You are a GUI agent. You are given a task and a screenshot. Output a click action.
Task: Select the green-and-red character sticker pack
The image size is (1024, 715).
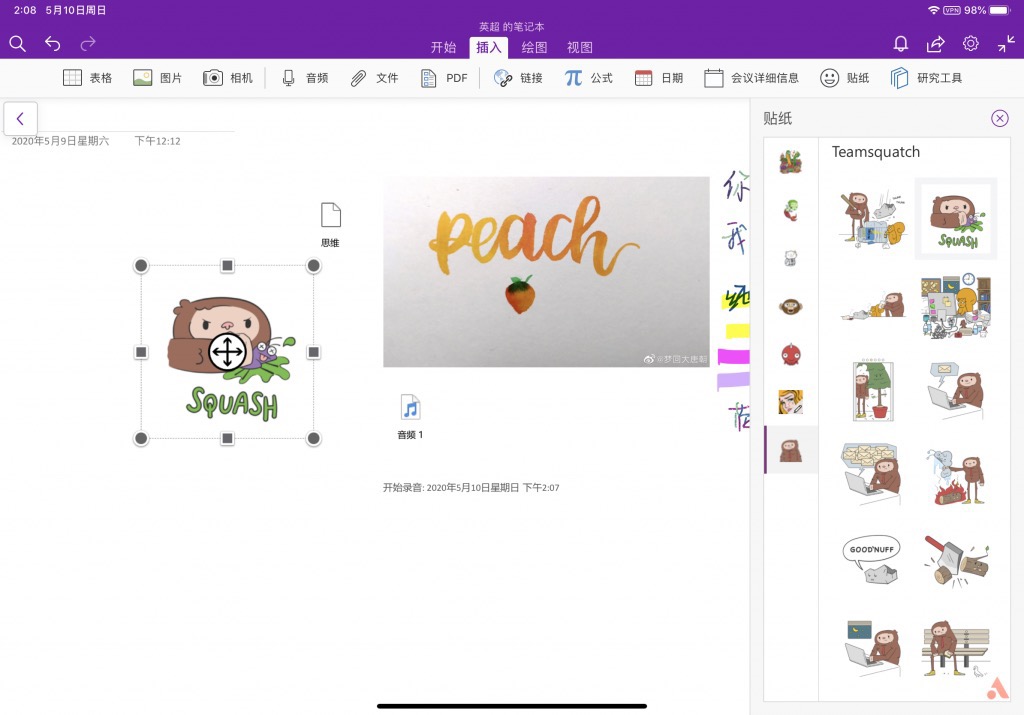[791, 210]
